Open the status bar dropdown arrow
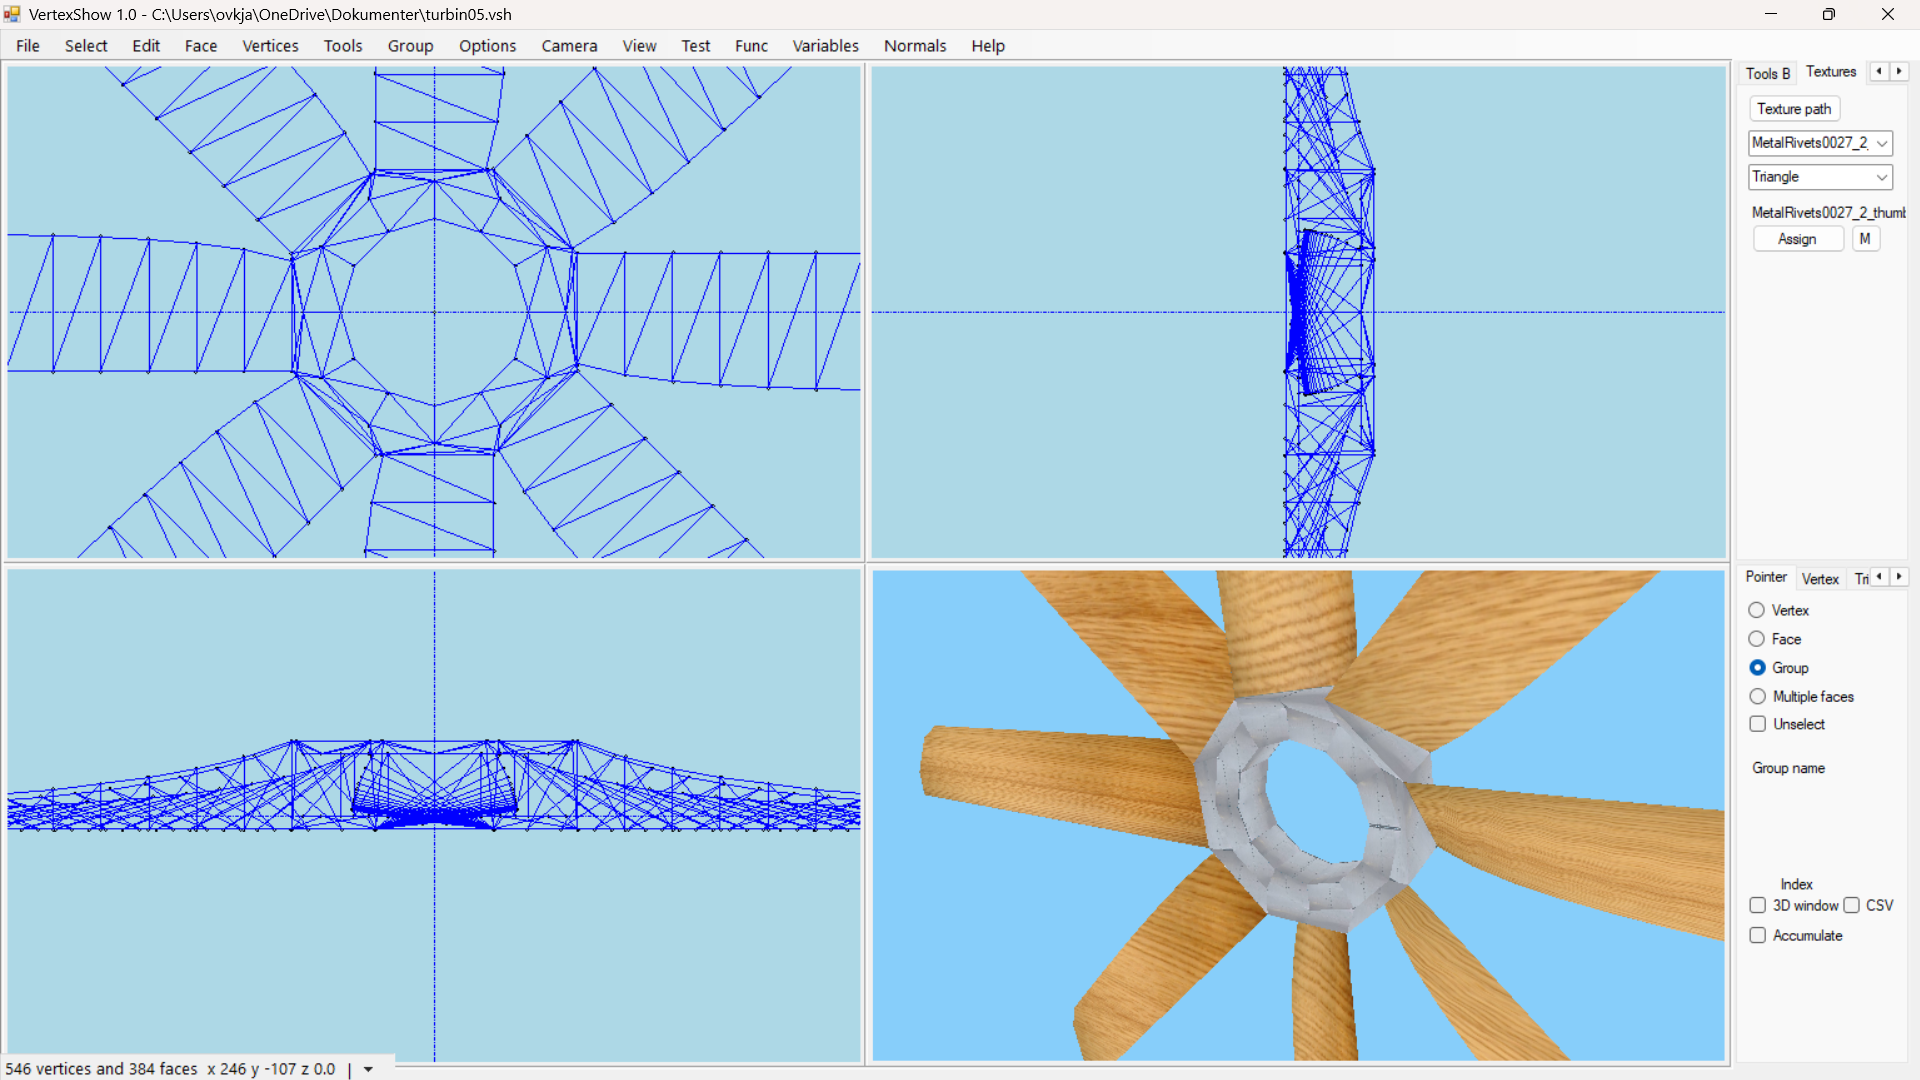1920x1080 pixels. [368, 1069]
